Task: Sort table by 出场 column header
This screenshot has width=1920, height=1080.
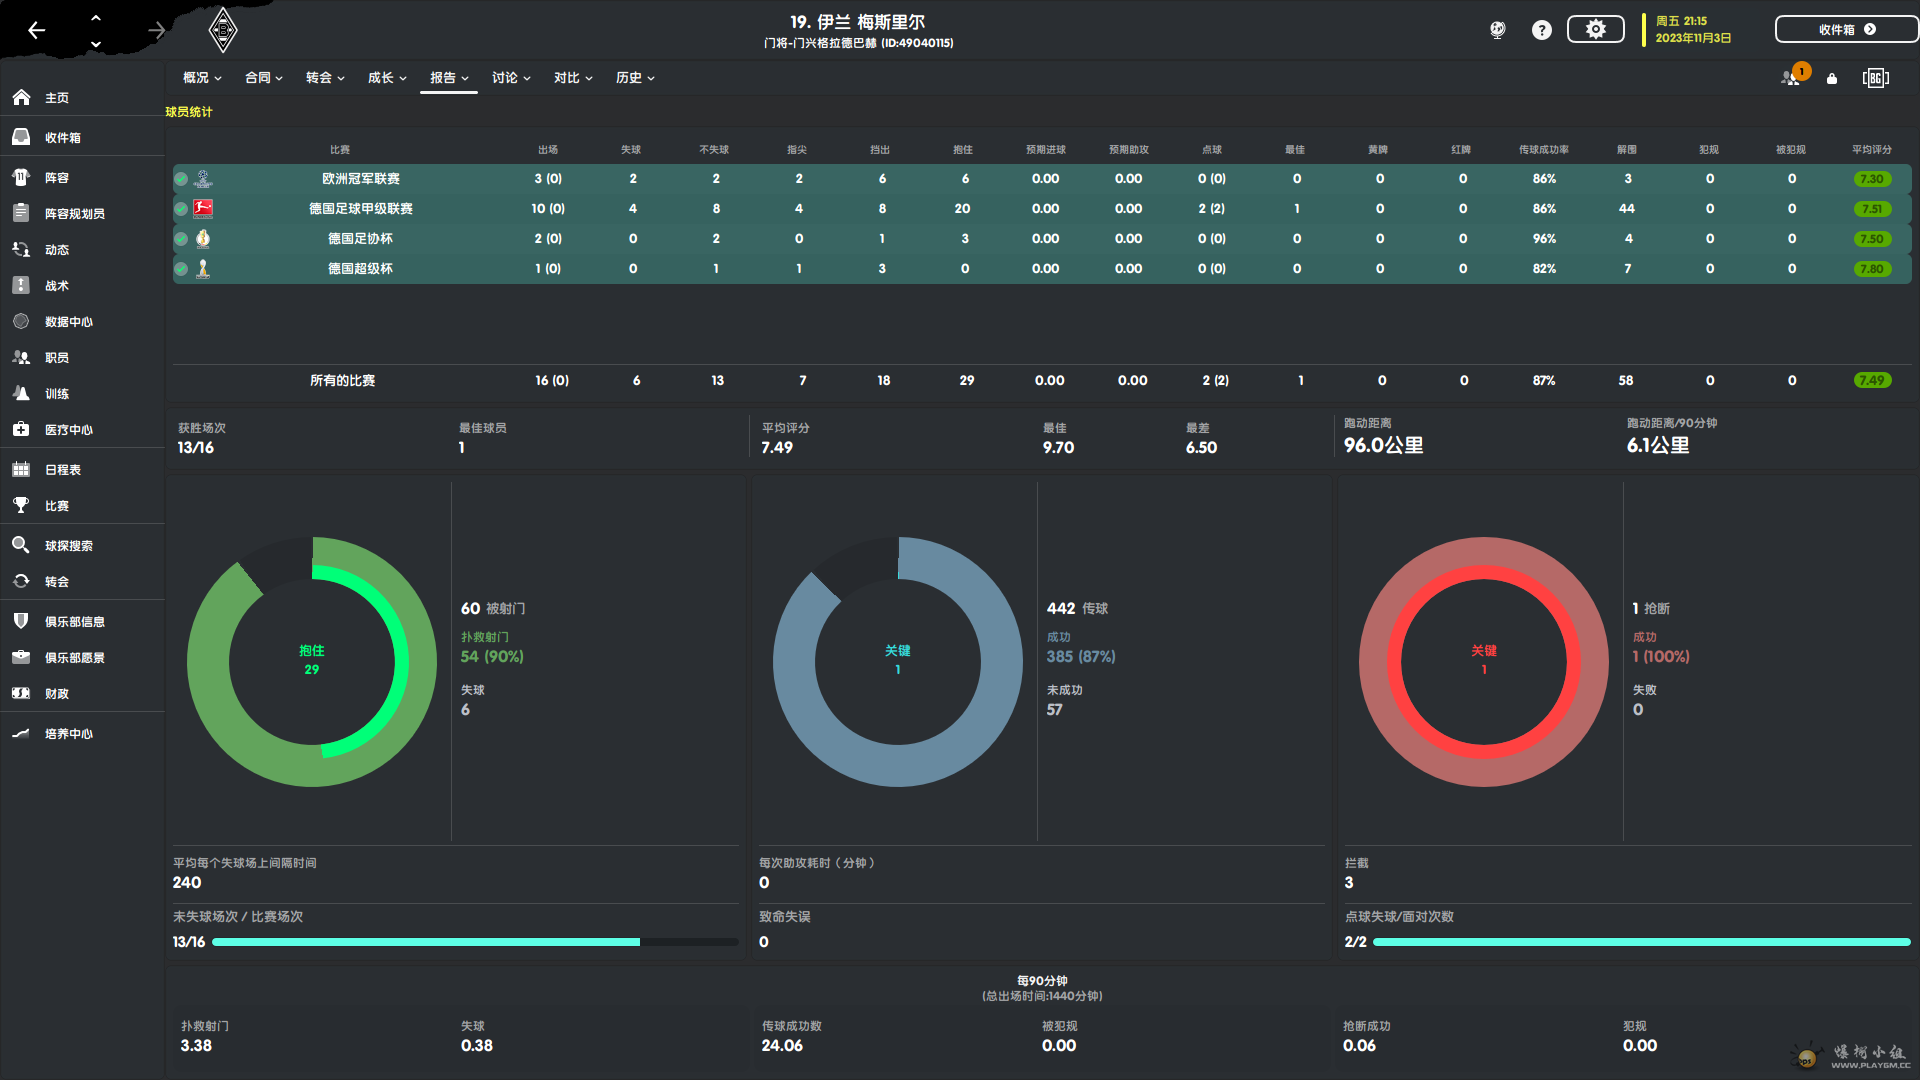Action: click(548, 150)
